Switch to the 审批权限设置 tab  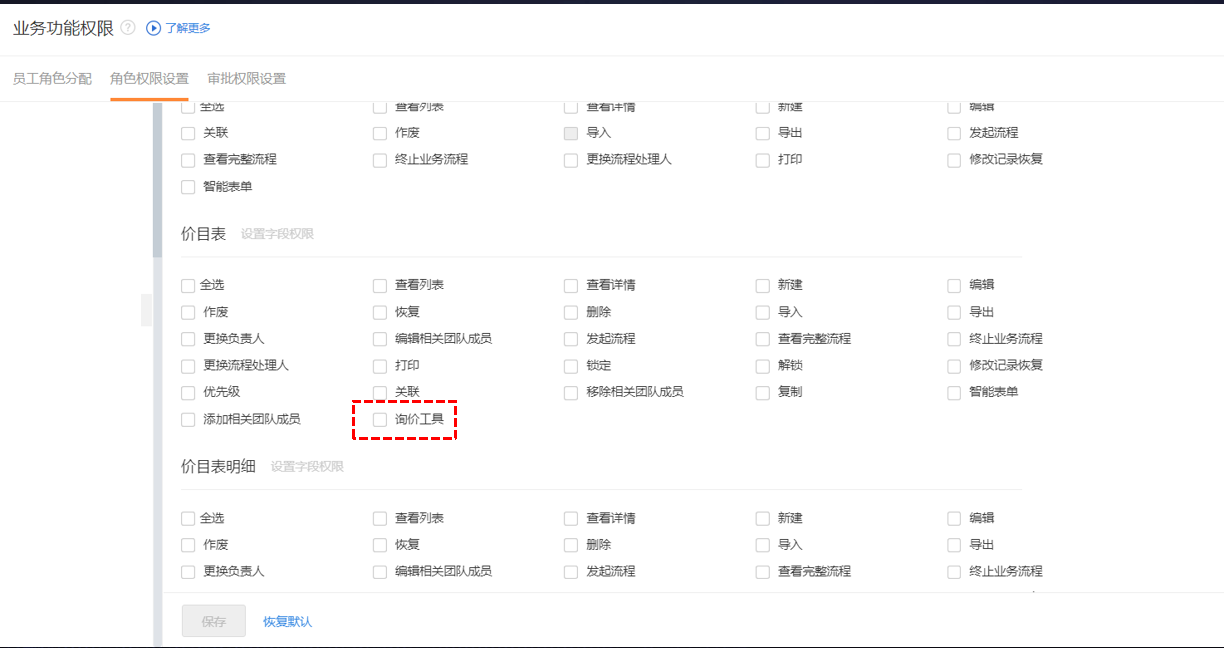click(246, 79)
